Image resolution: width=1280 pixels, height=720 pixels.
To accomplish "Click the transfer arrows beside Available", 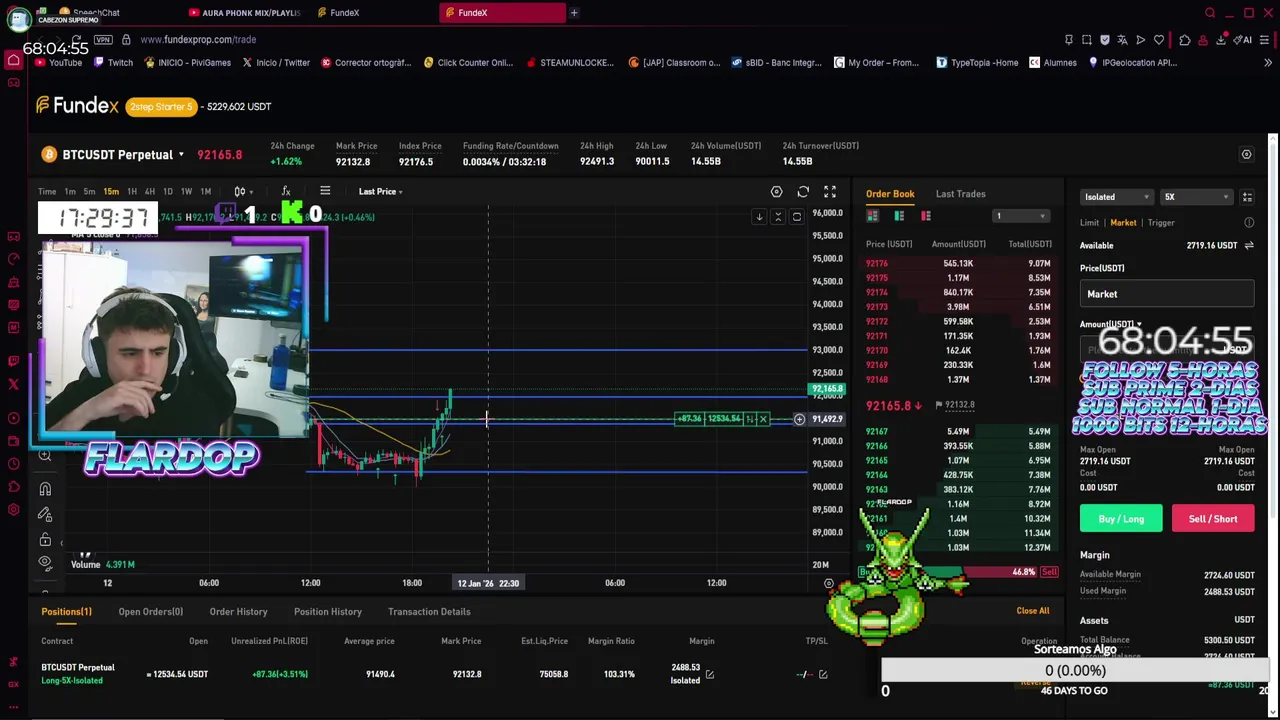I will [x=1249, y=245].
